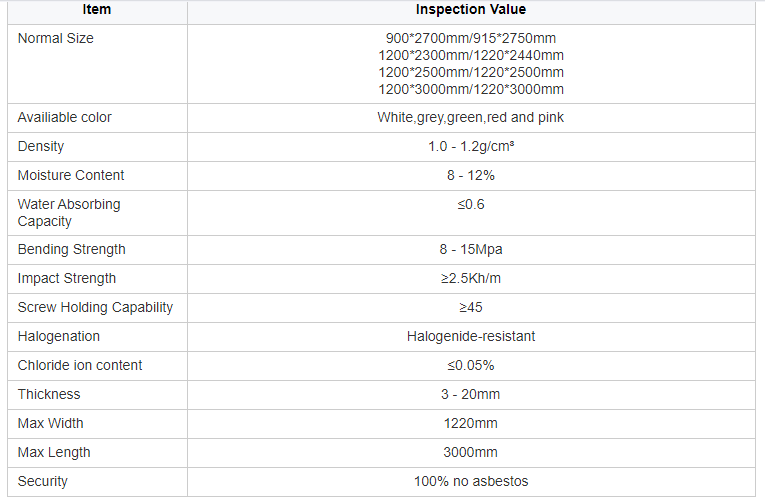Click the "100% no asbestos" security value
Viewport: 765px width, 500px height.
click(471, 481)
